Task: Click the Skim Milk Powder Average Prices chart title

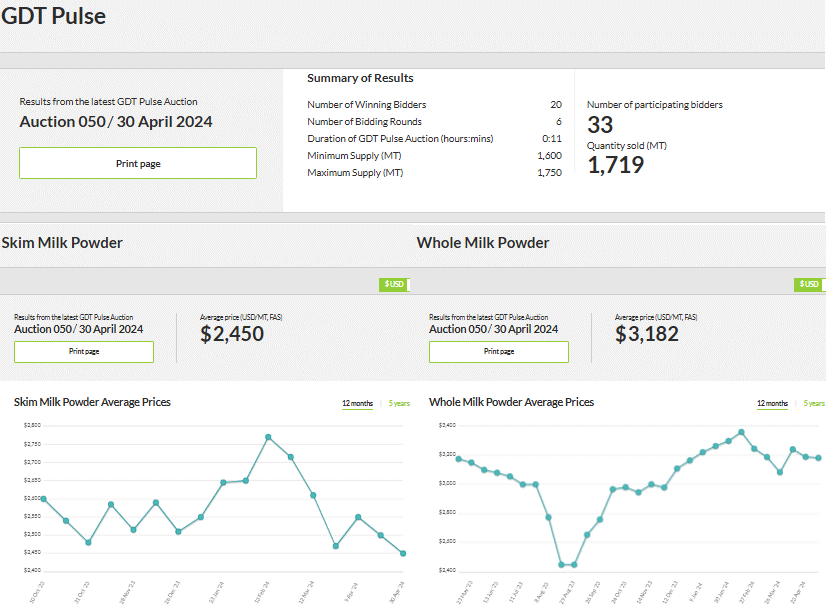Action: 92,402
